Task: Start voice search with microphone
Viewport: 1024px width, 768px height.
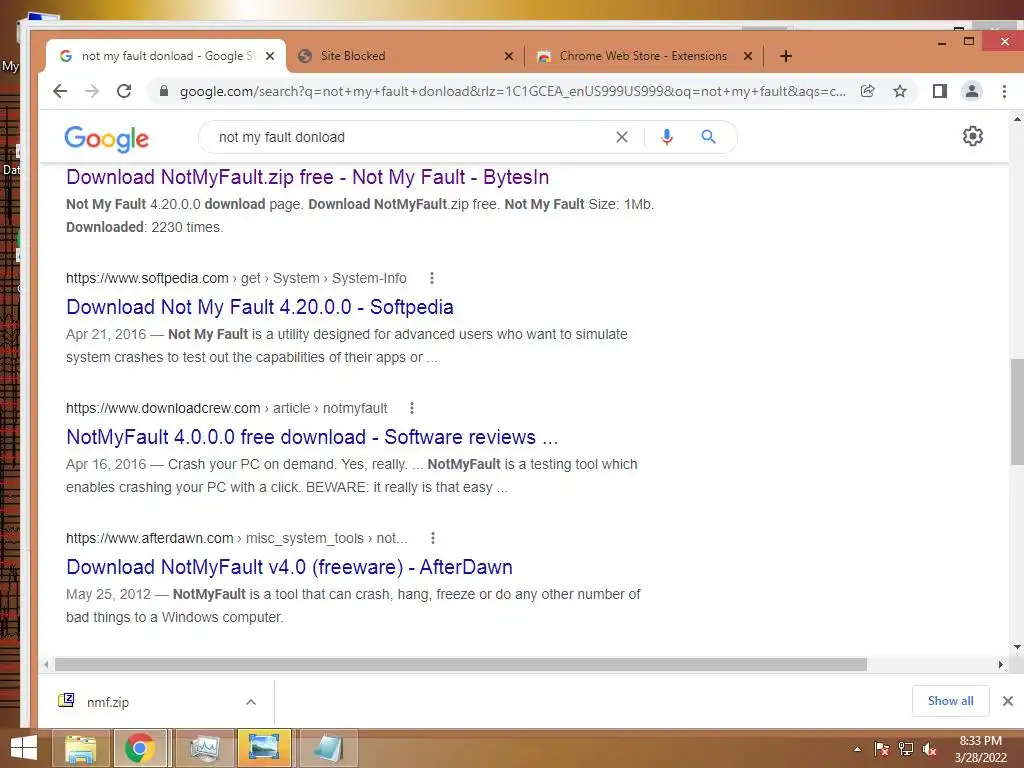Action: point(667,137)
